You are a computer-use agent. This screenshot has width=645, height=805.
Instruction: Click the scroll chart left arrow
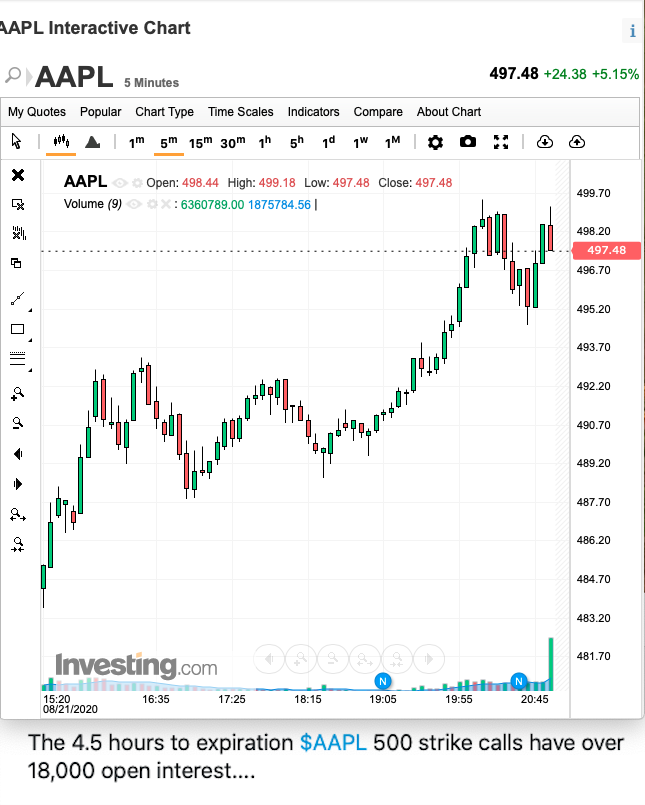click(18, 454)
